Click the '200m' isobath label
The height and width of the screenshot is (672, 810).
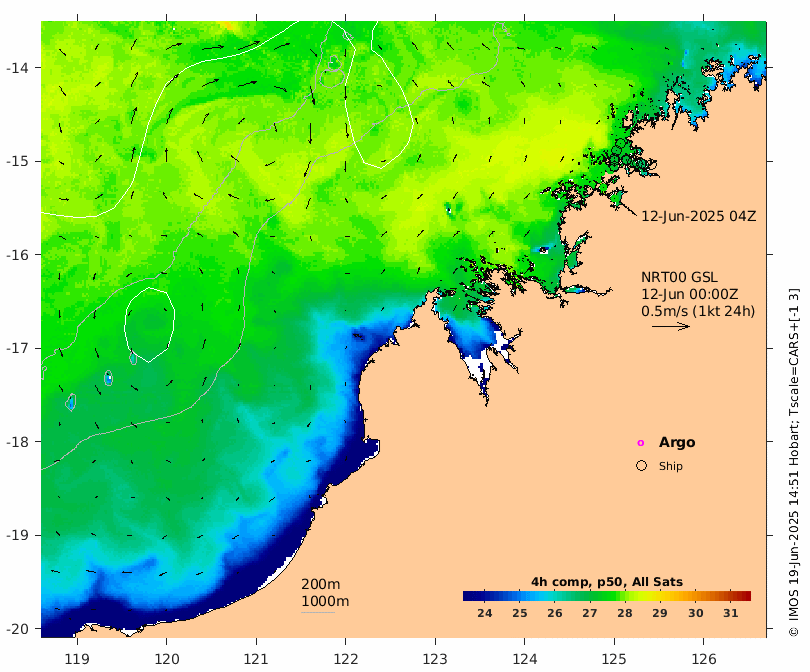coord(320,584)
